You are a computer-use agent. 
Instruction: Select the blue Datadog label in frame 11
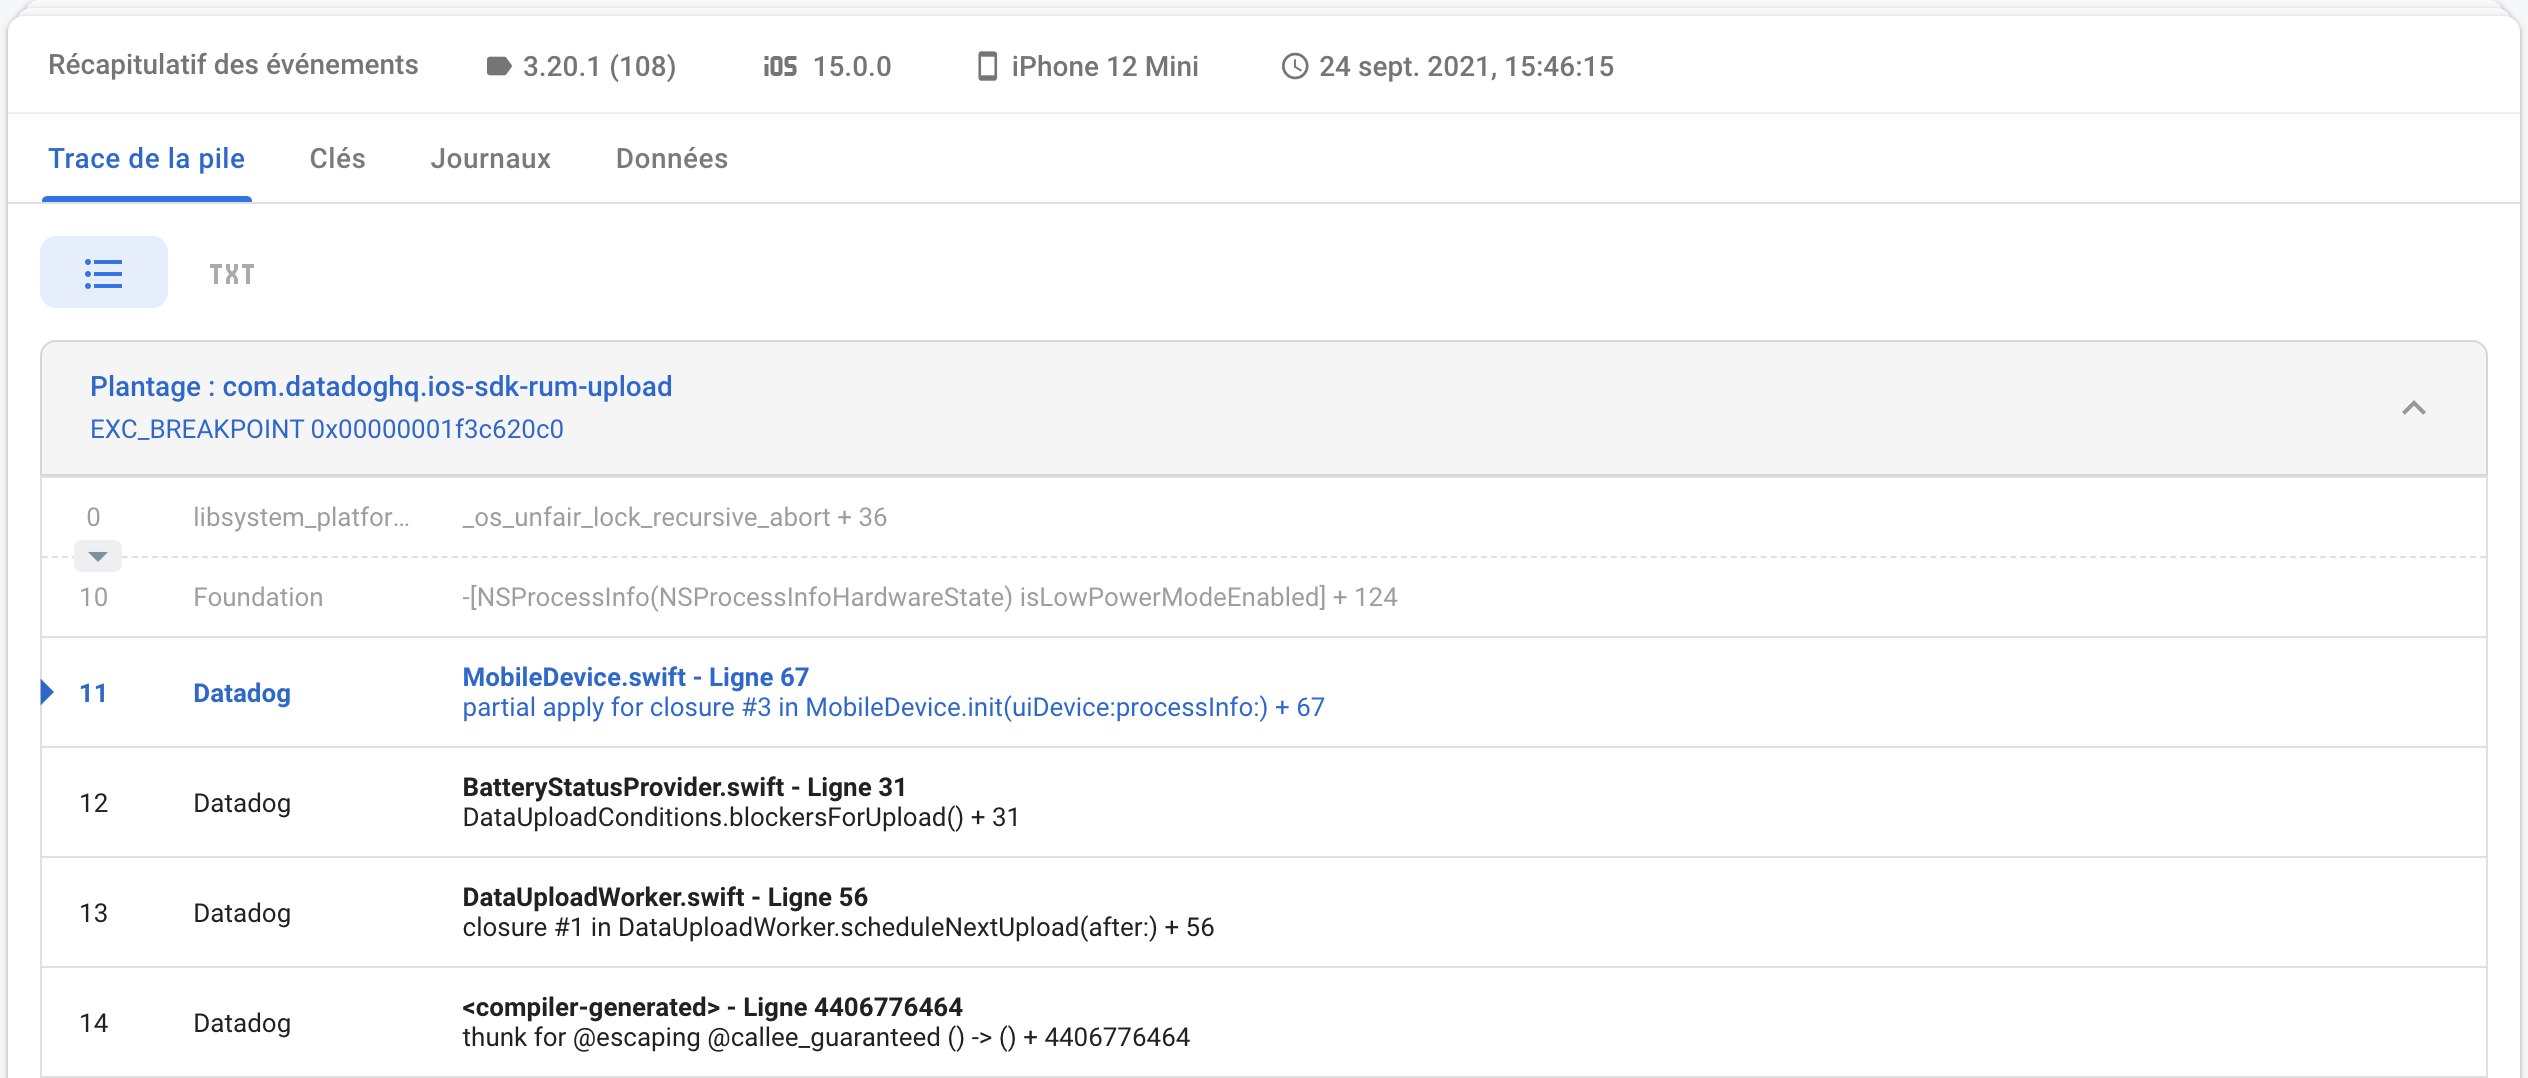242,693
